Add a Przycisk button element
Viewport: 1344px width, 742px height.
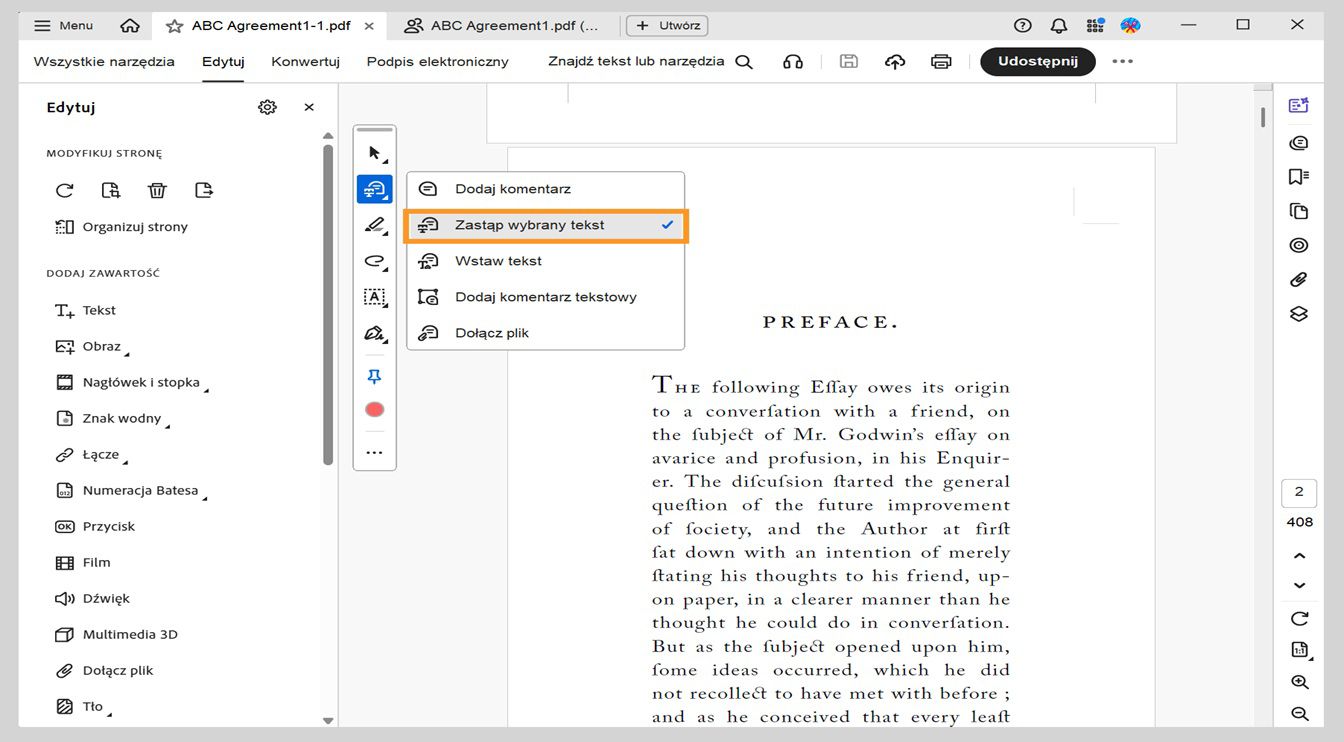point(94,527)
